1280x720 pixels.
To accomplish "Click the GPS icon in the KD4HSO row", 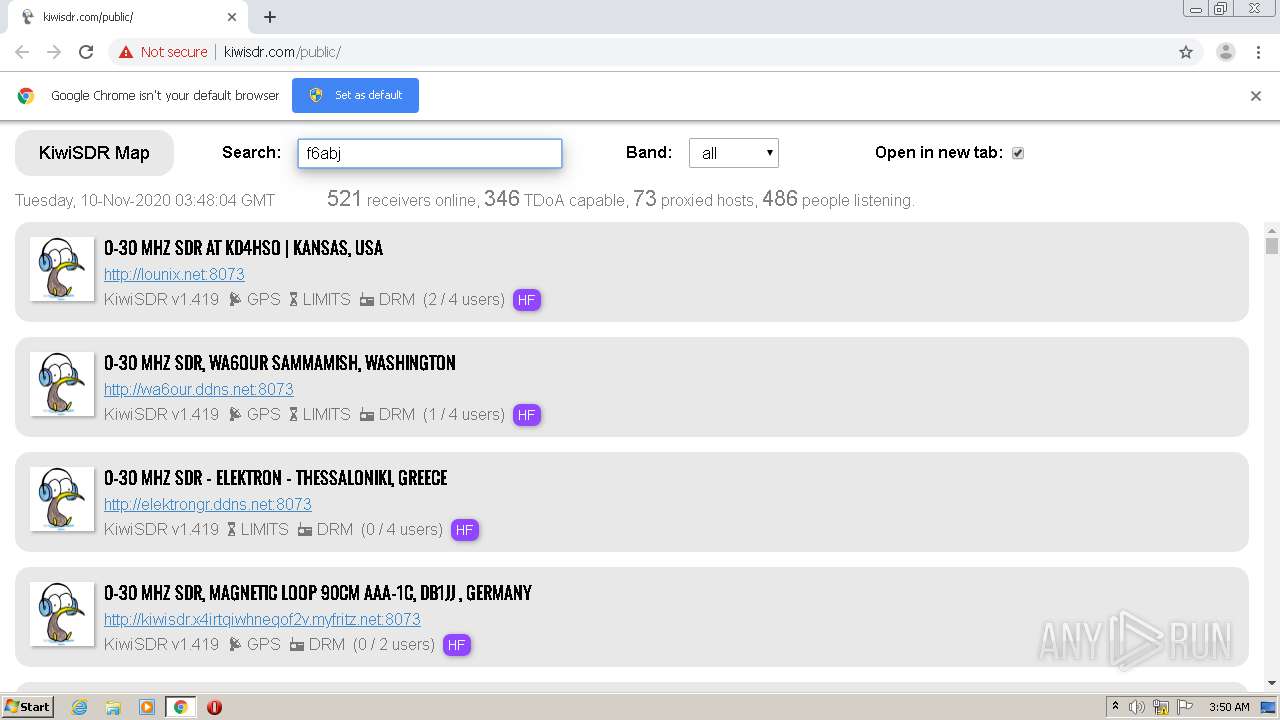I will (x=235, y=300).
